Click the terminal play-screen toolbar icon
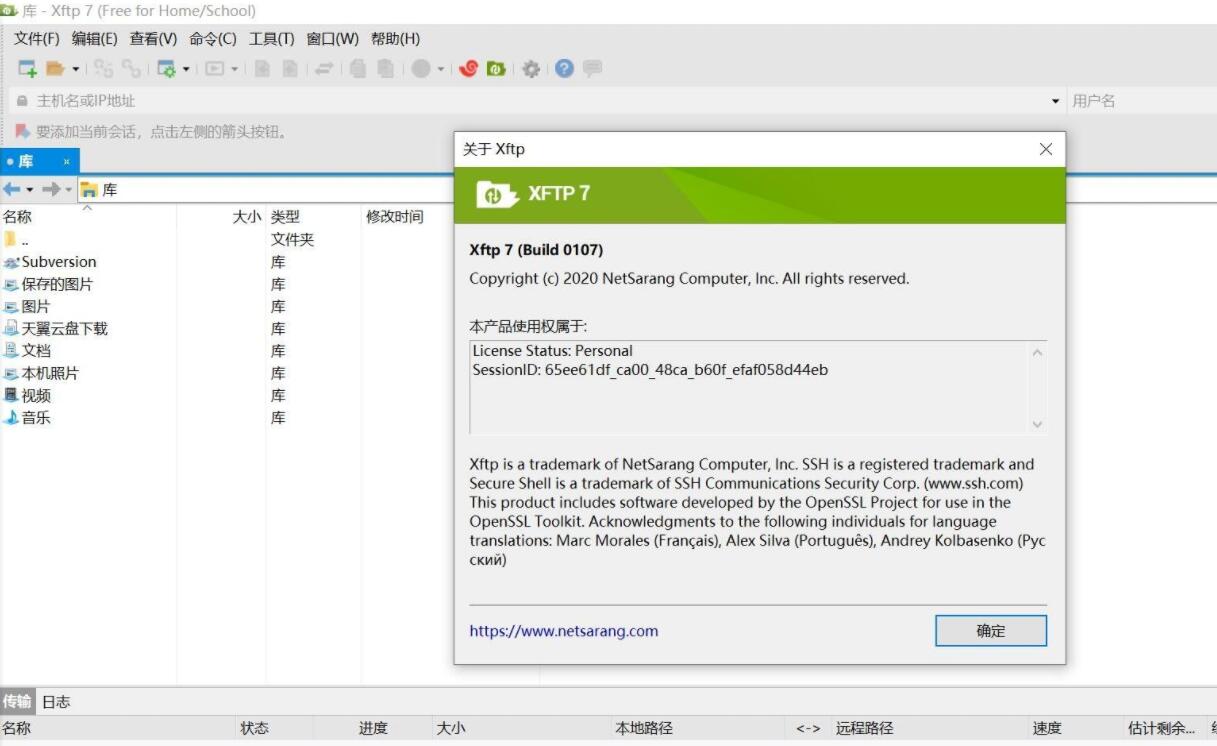Screen dimensions: 1217x746 (x=215, y=69)
